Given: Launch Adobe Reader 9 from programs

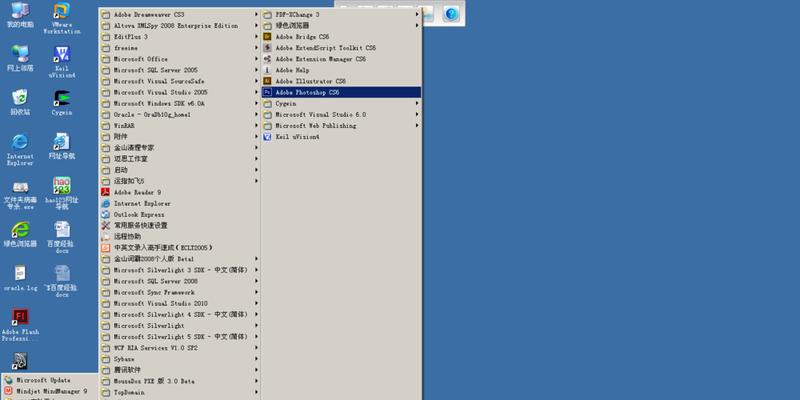Looking at the screenshot, I should tap(180, 192).
